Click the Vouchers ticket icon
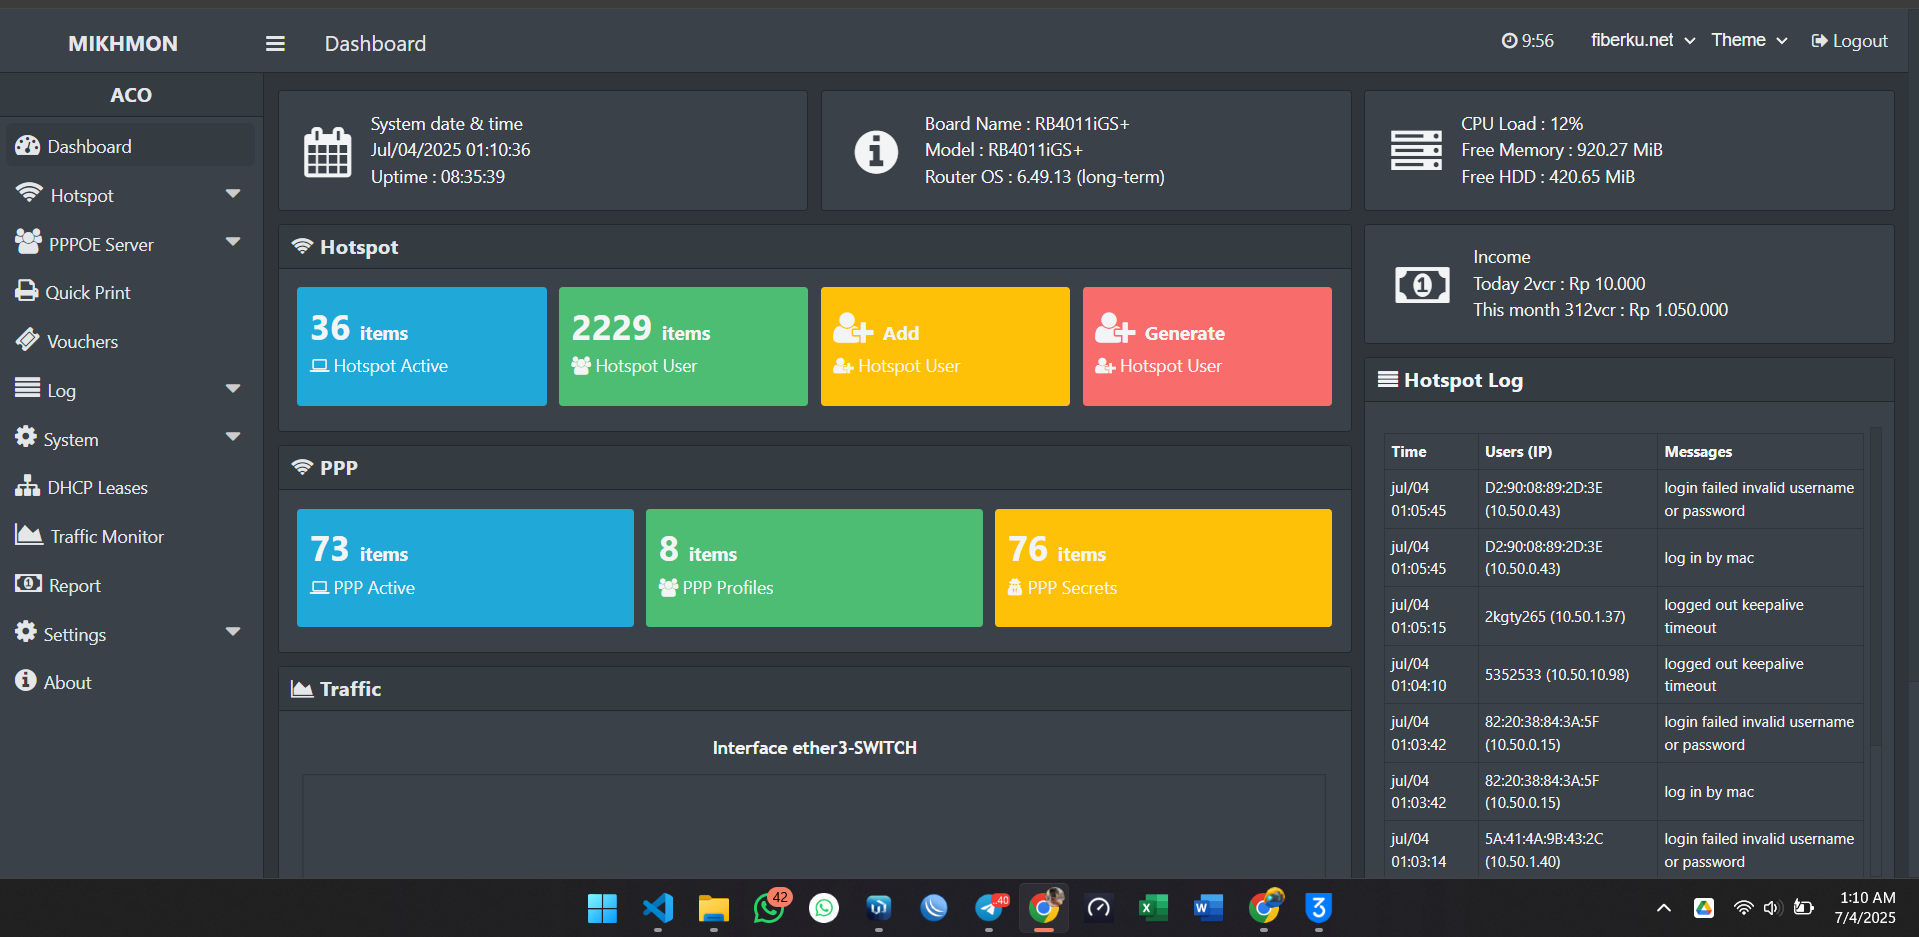The height and width of the screenshot is (937, 1919). pos(27,339)
